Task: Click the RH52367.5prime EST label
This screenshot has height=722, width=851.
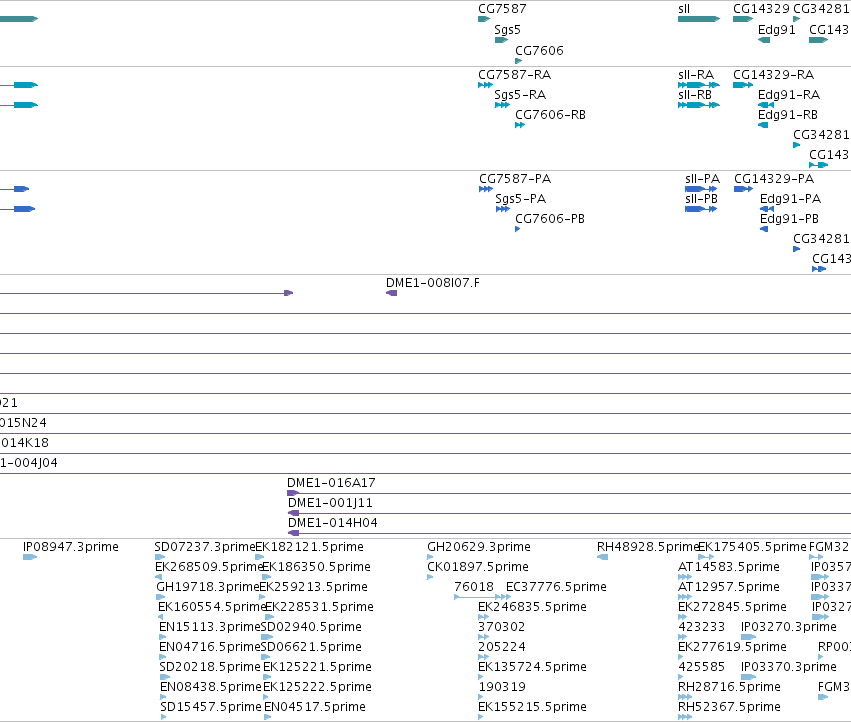Action: click(729, 707)
